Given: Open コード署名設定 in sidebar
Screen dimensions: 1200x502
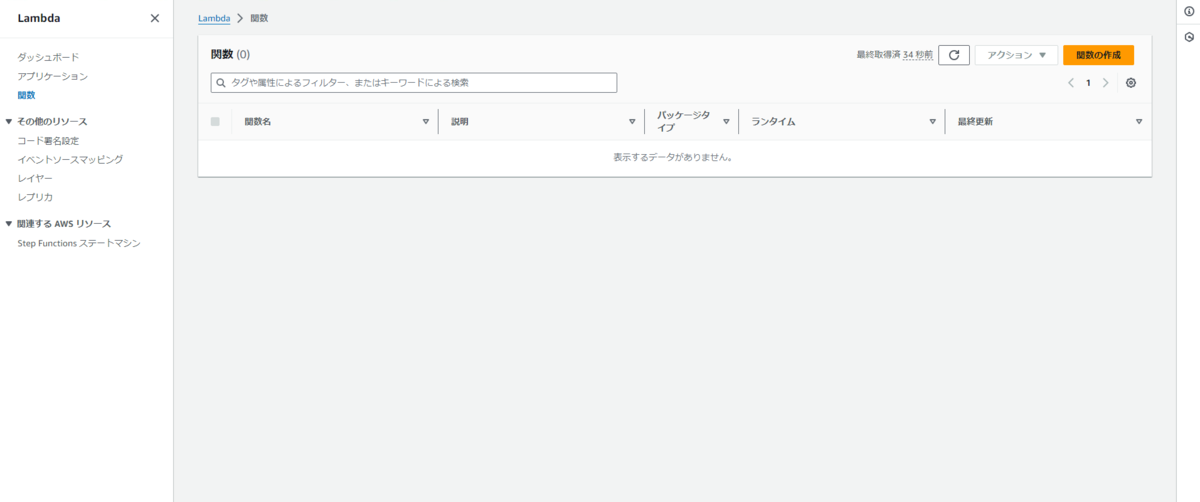Looking at the screenshot, I should click(48, 141).
